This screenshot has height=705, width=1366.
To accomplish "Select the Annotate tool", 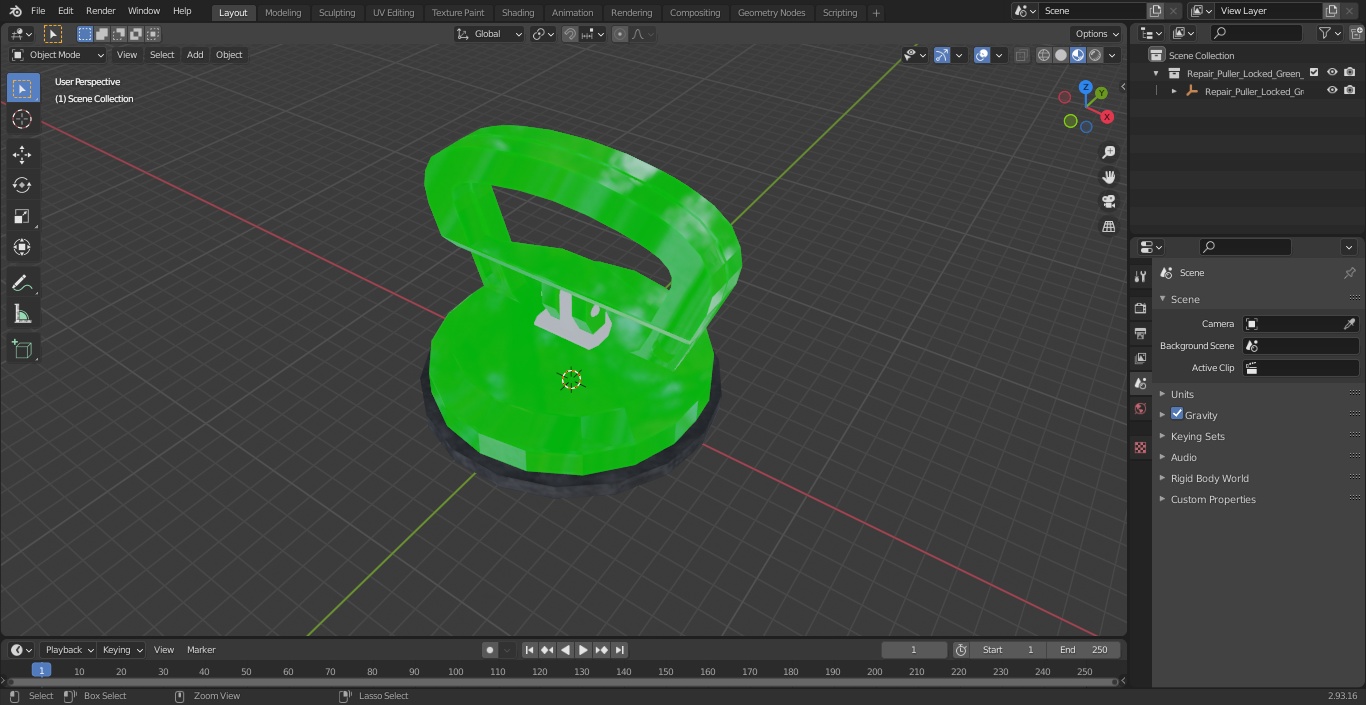I will point(22,284).
